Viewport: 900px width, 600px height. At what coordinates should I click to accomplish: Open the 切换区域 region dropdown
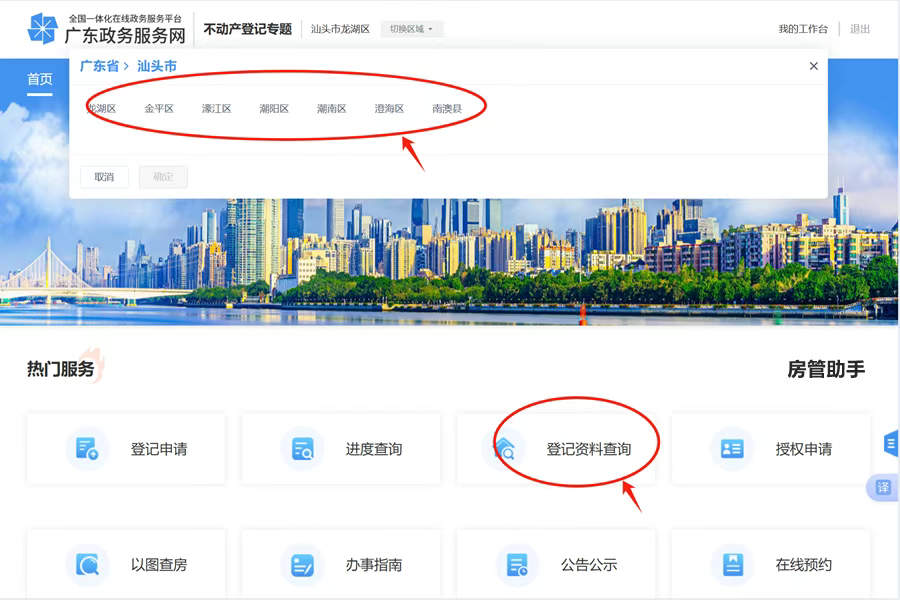click(411, 29)
